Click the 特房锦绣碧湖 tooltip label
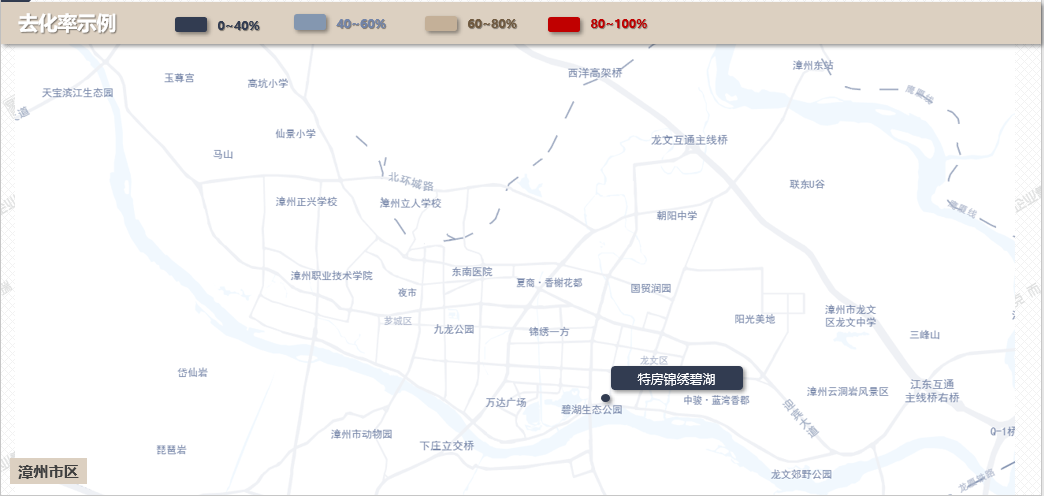1044x496 pixels. [x=677, y=378]
